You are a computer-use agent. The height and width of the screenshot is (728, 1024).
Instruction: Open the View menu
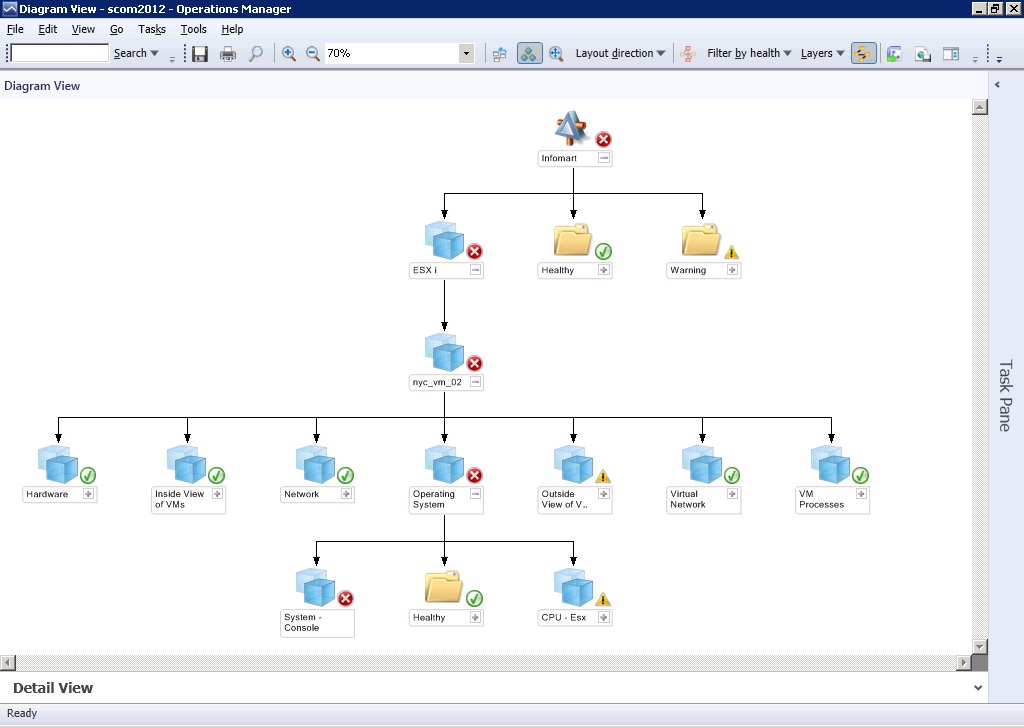pyautogui.click(x=83, y=29)
